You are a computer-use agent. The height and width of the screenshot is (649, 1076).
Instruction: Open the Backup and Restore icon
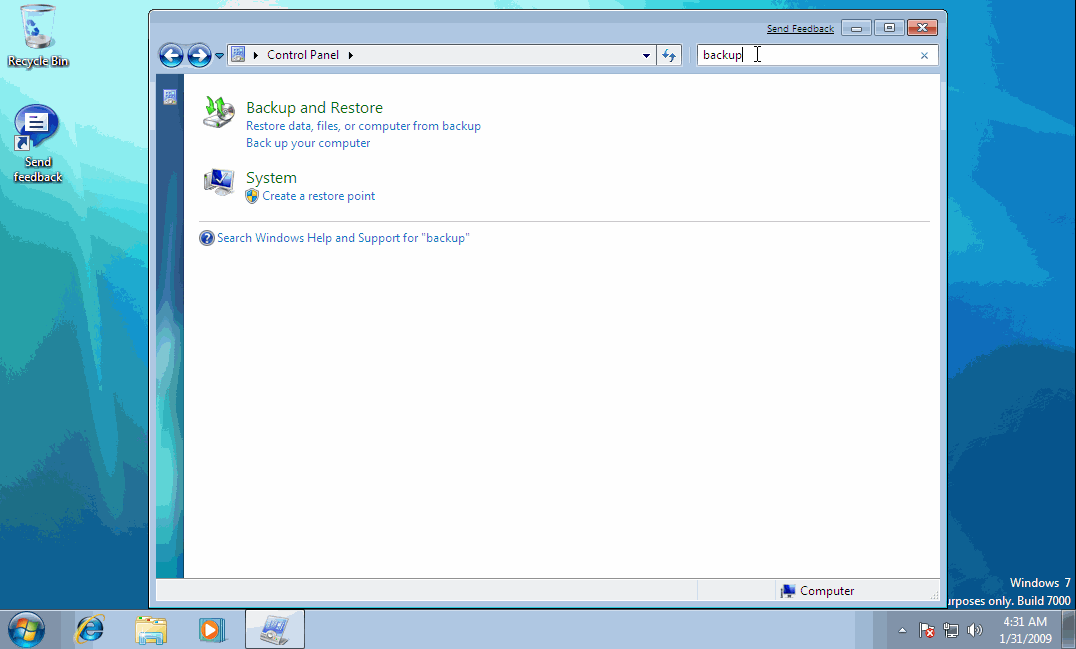(x=219, y=112)
